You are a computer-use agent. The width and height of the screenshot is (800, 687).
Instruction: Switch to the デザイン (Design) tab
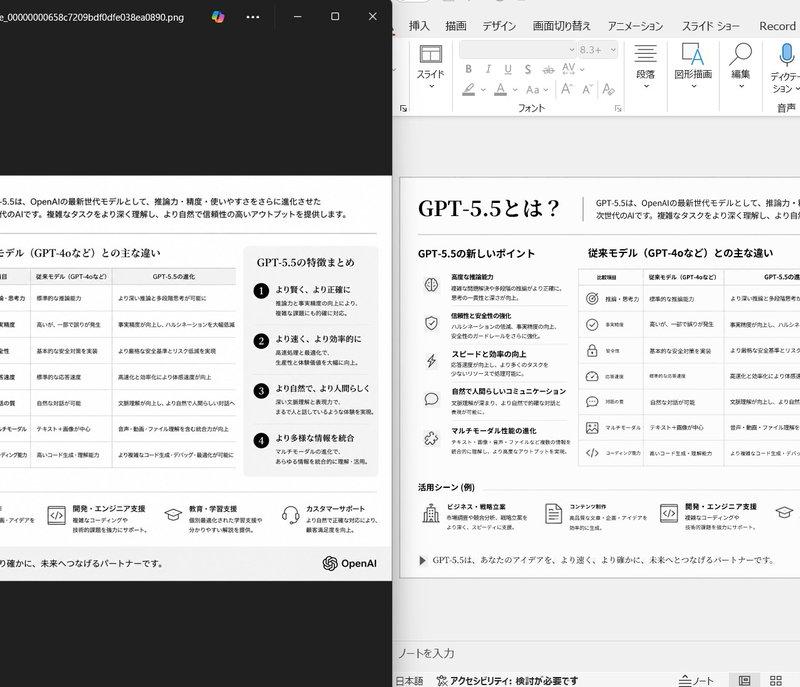coord(499,26)
